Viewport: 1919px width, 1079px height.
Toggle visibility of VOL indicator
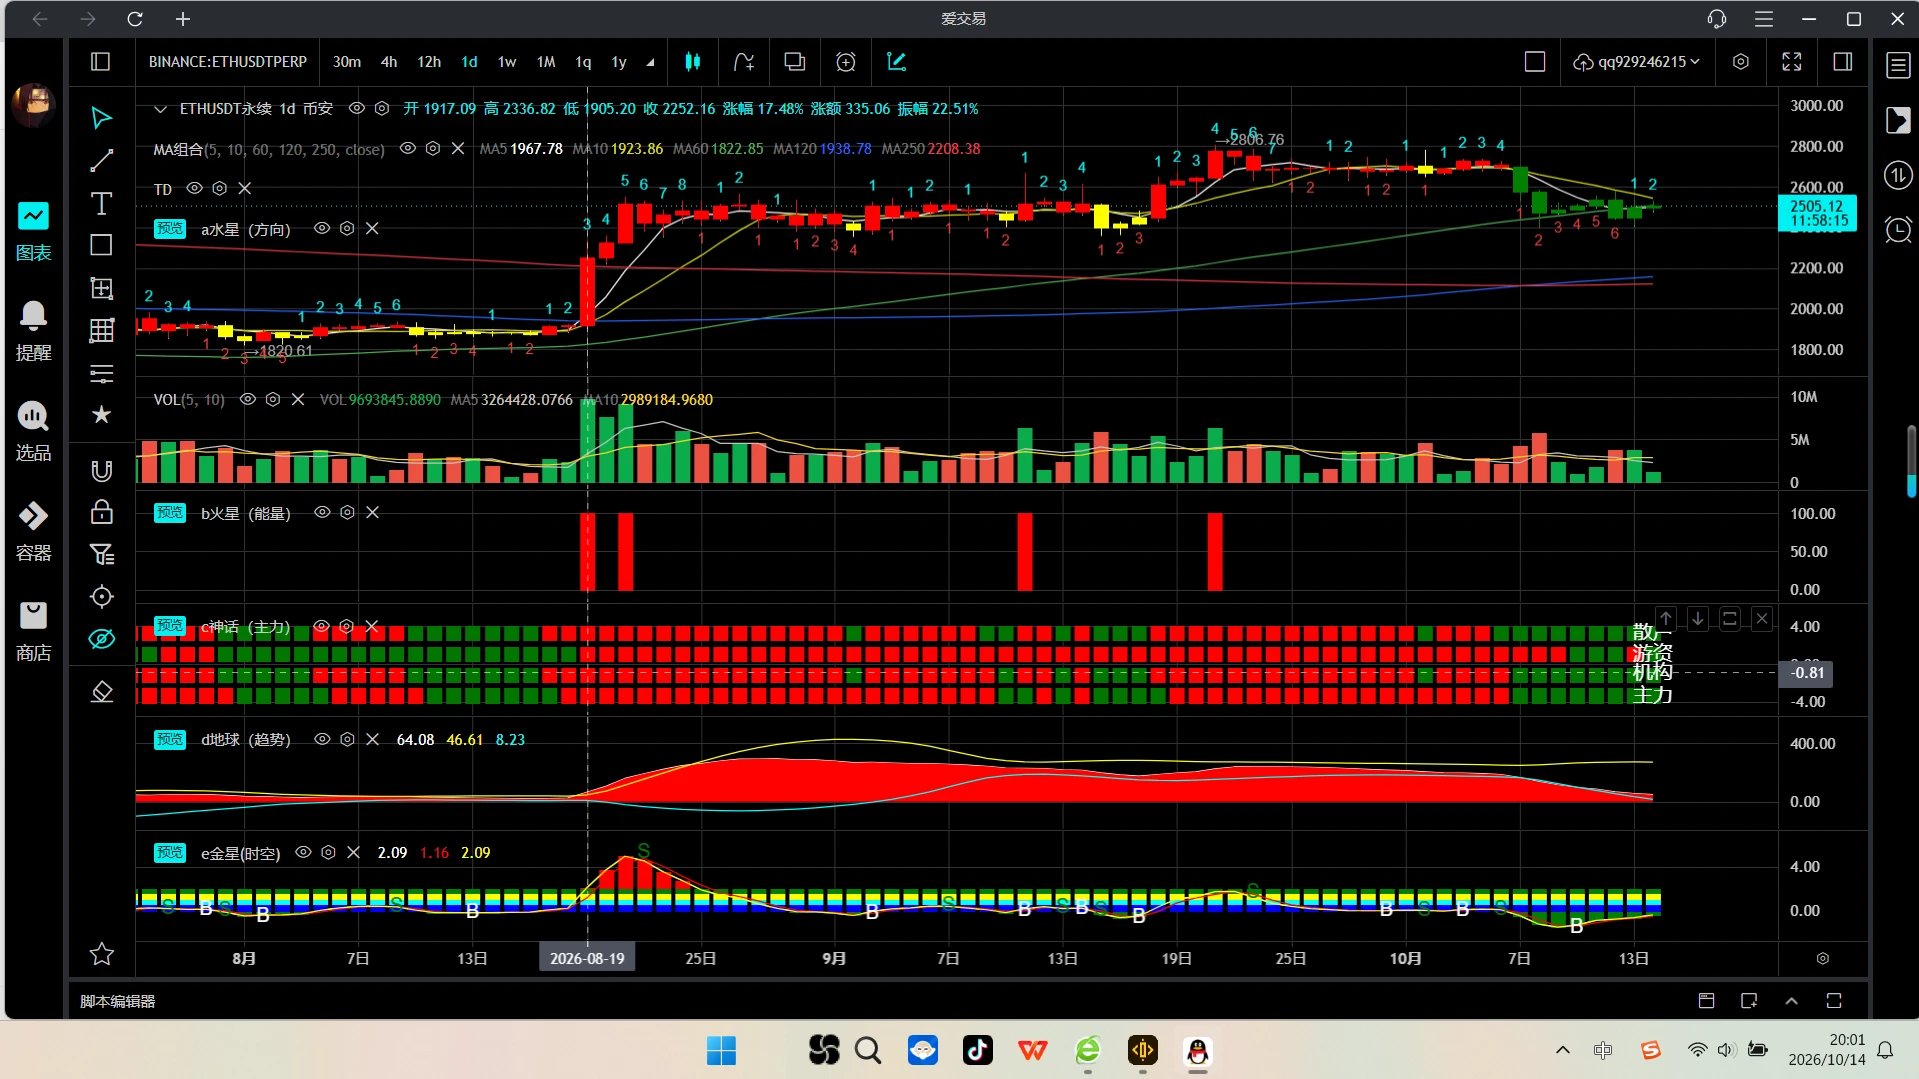pos(248,399)
